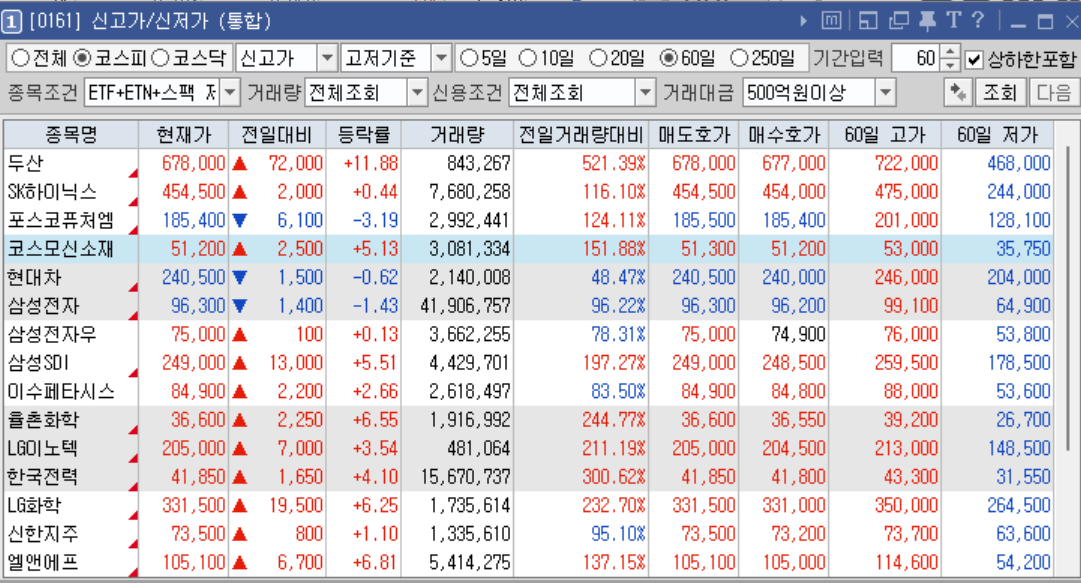Open the 거래량 전체조회 dropdown
The height and width of the screenshot is (583, 1081).
tap(416, 92)
